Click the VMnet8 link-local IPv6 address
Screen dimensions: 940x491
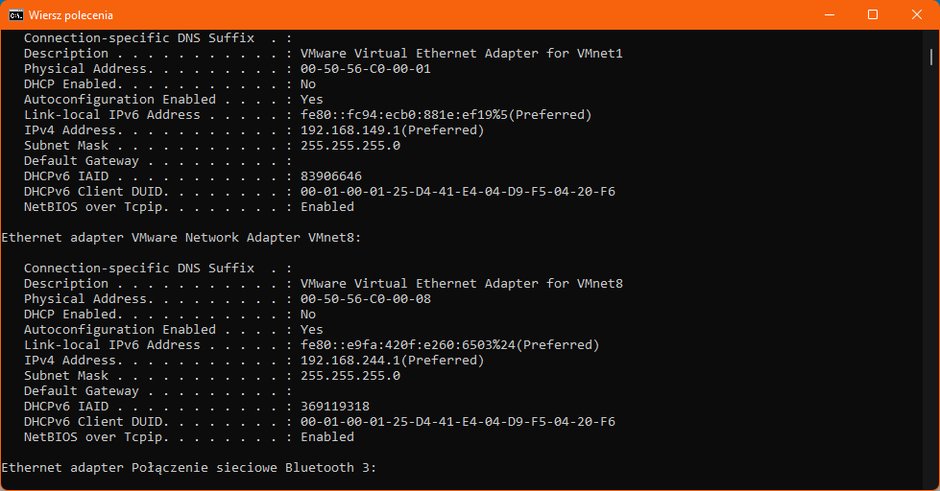pos(450,345)
